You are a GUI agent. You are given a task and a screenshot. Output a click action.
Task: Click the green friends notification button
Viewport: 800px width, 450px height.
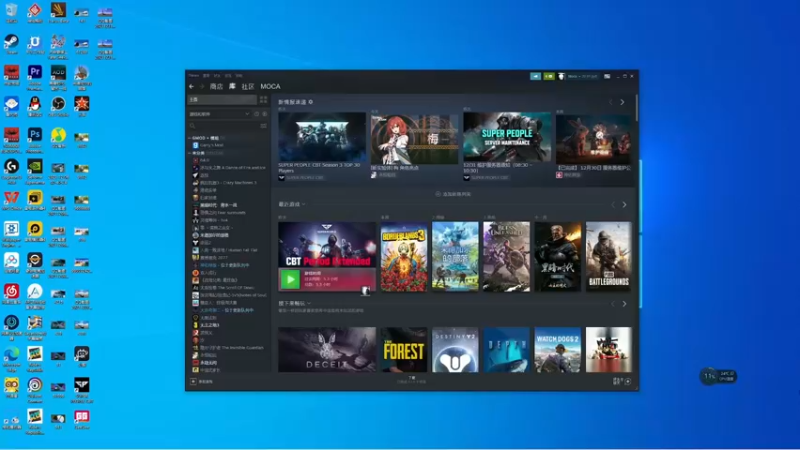[x=548, y=76]
